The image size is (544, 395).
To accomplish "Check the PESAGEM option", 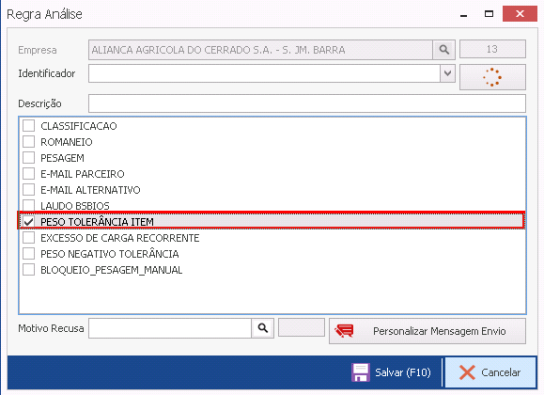I will tap(29, 157).
